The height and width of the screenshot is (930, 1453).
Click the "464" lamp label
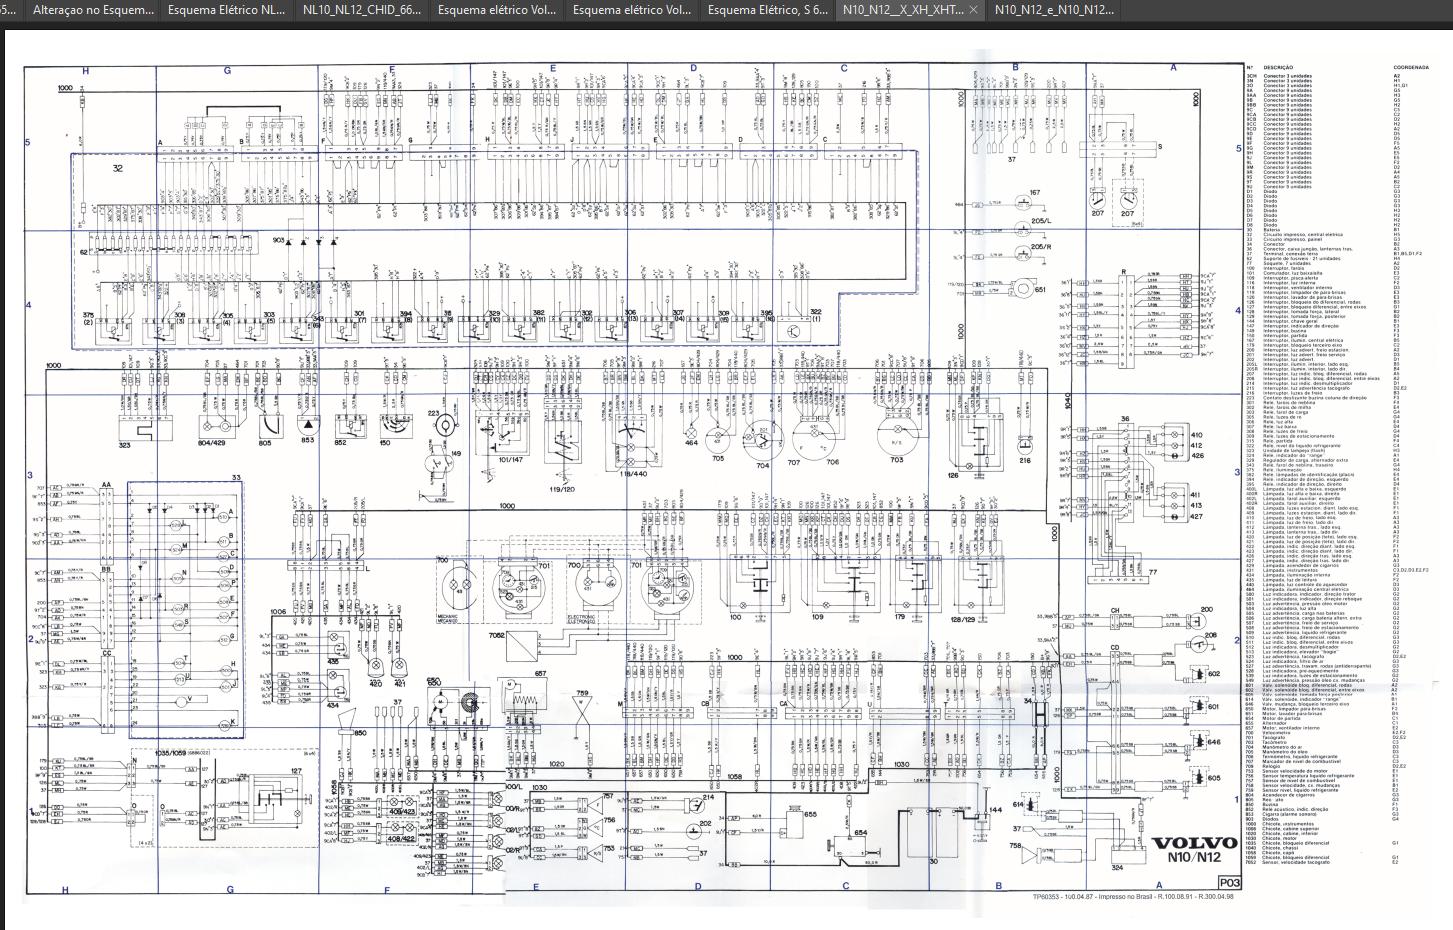pos(692,442)
